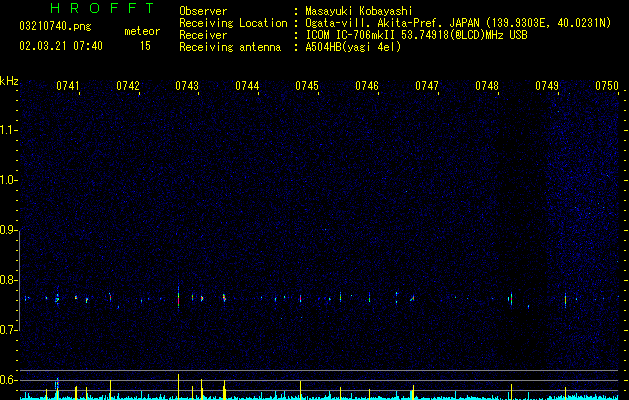
Task: Click the Receiving antenna label
Action: coord(230,47)
